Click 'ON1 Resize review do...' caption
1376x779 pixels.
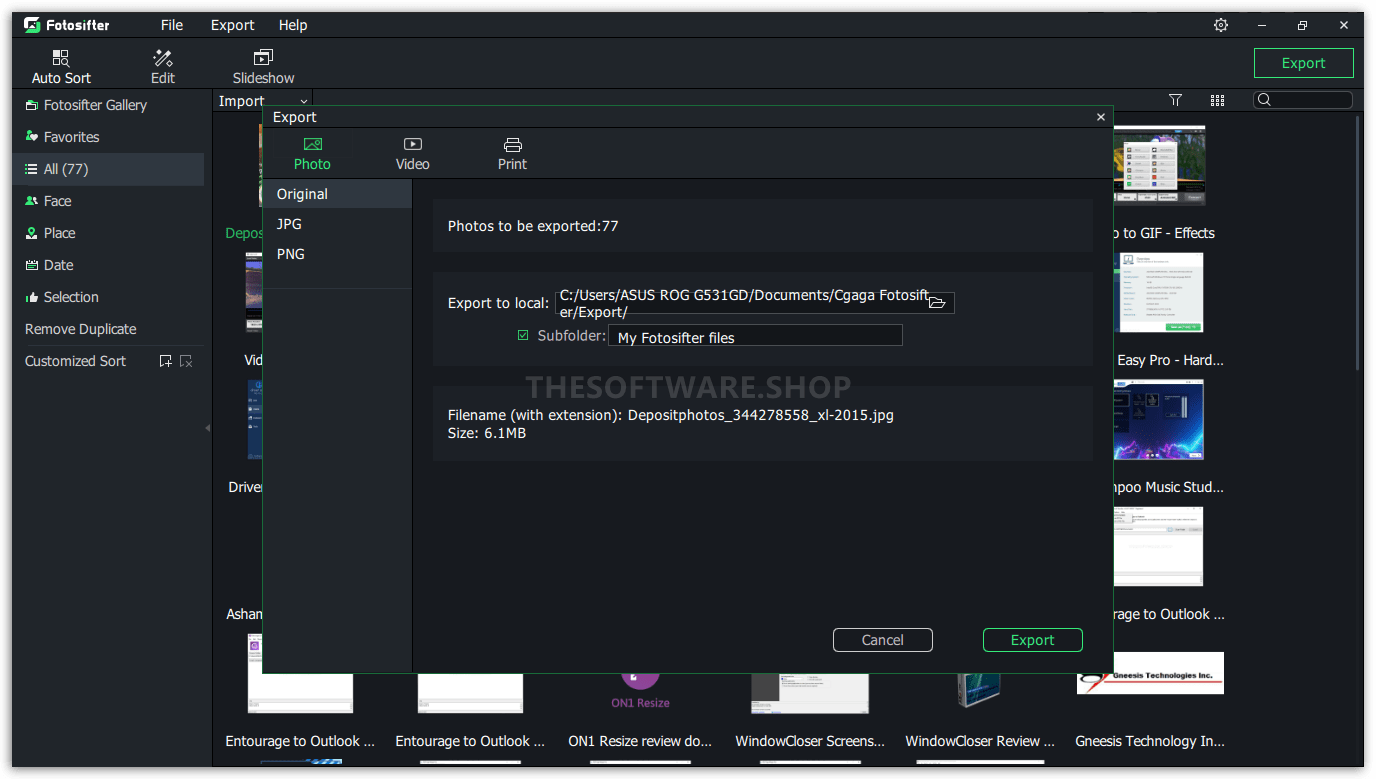click(x=640, y=741)
